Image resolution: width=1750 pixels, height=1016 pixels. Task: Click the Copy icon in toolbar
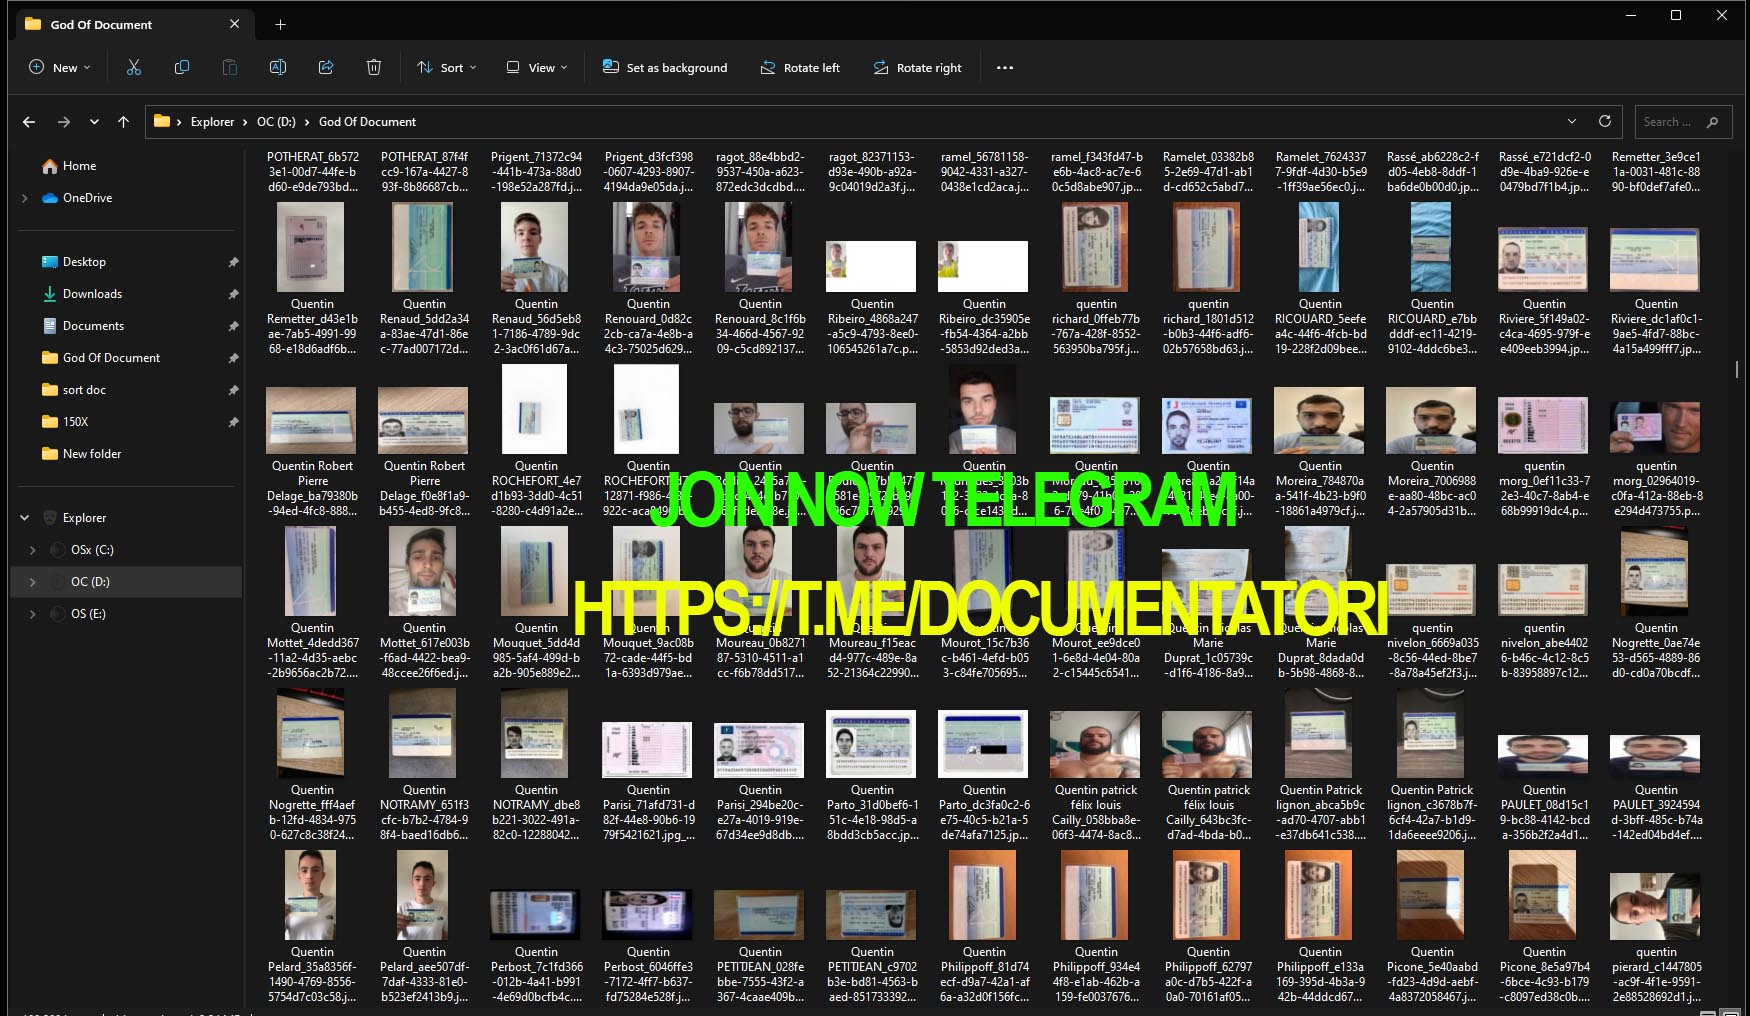(x=182, y=68)
